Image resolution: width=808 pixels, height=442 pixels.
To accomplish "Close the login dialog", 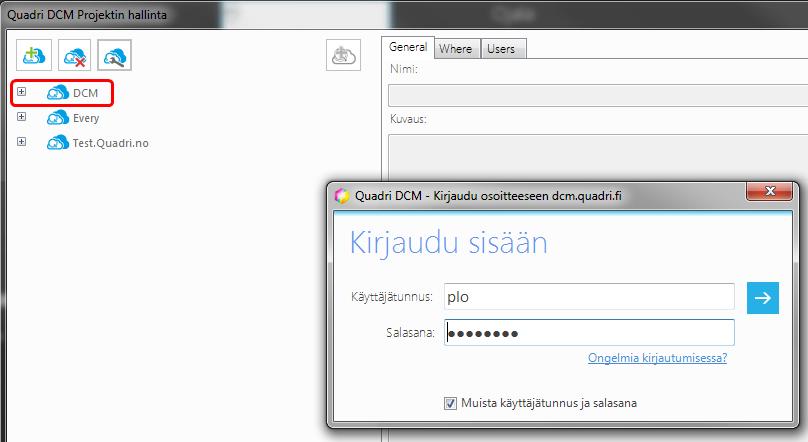I will coord(770,191).
